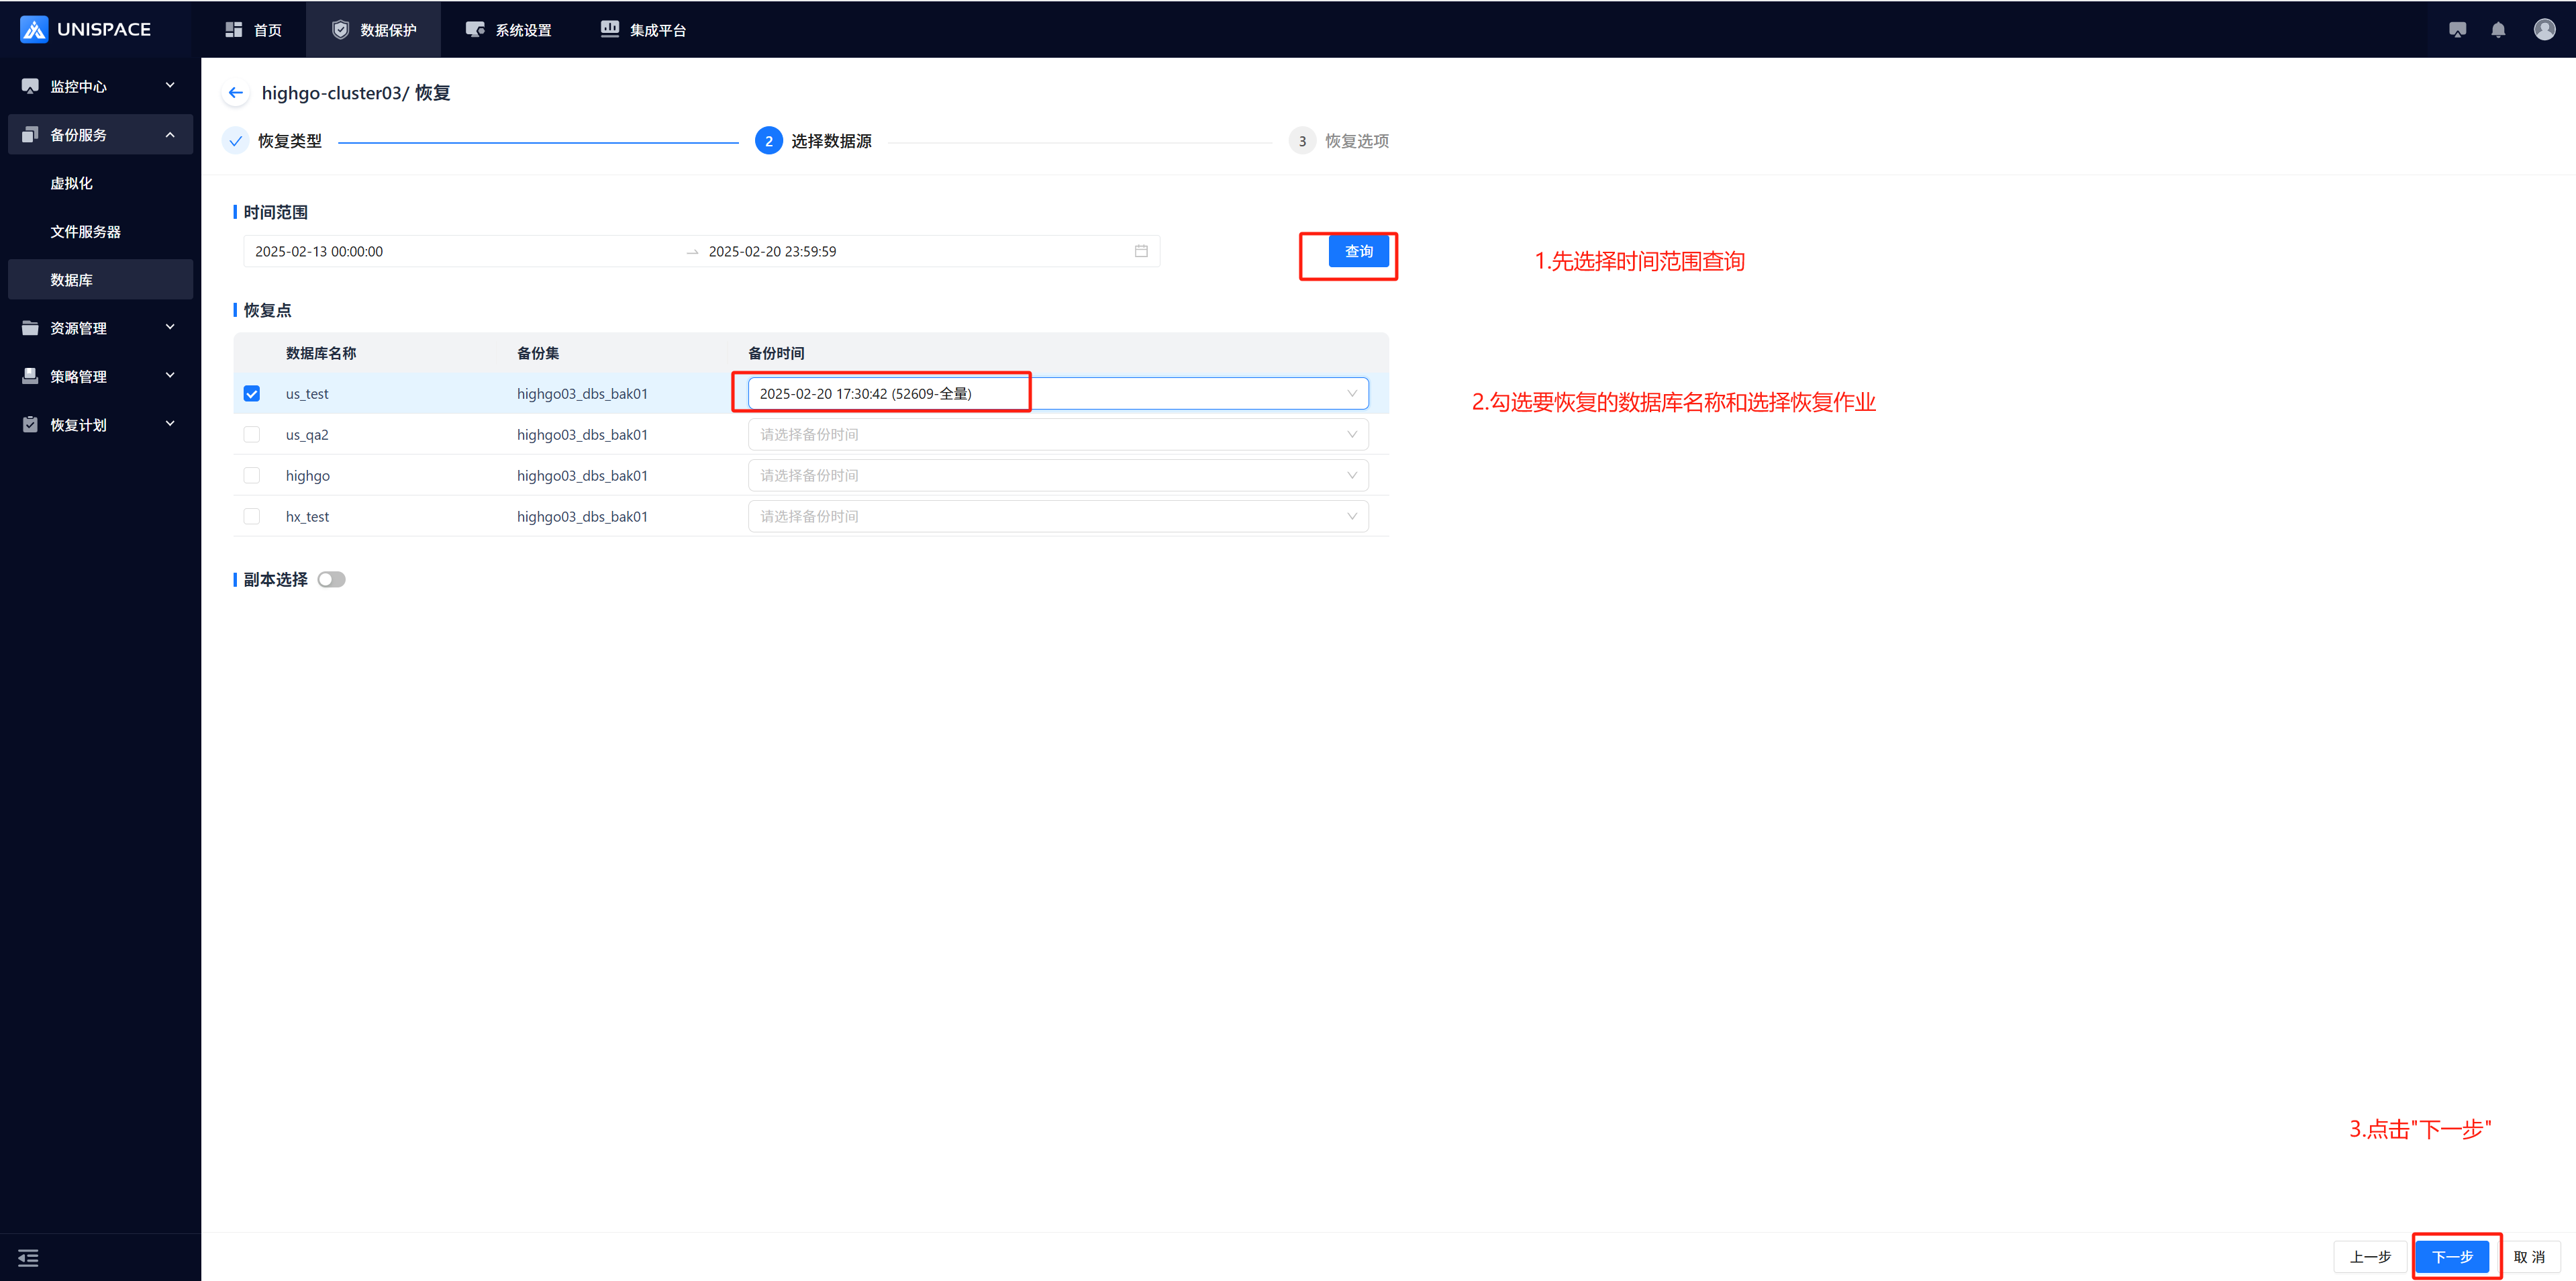2576x1281 pixels.
Task: Tick the hx_test database checkbox
Action: coord(252,517)
